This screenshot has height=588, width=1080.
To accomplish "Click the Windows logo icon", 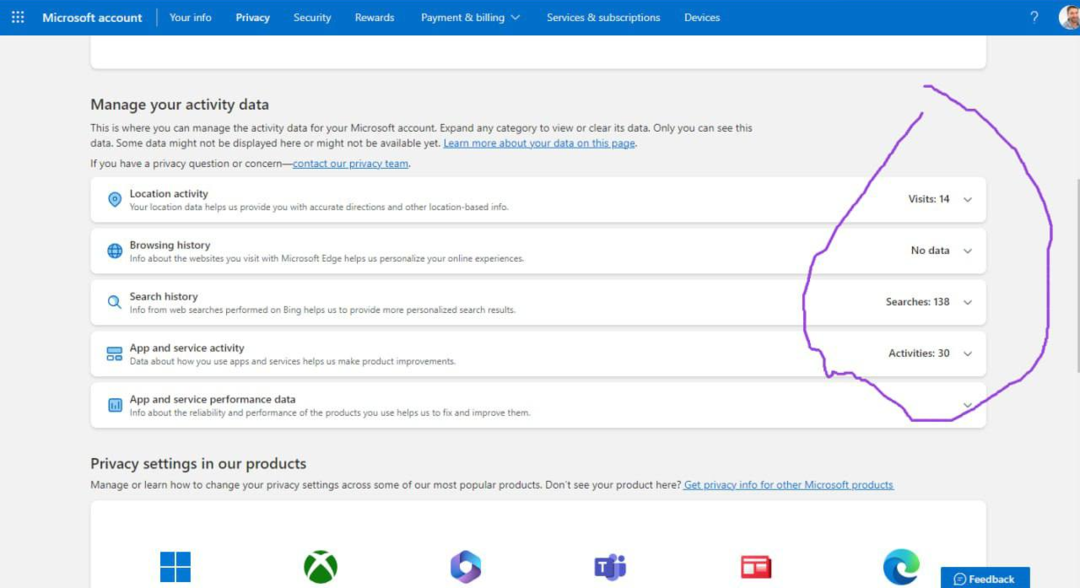I will pyautogui.click(x=176, y=566).
